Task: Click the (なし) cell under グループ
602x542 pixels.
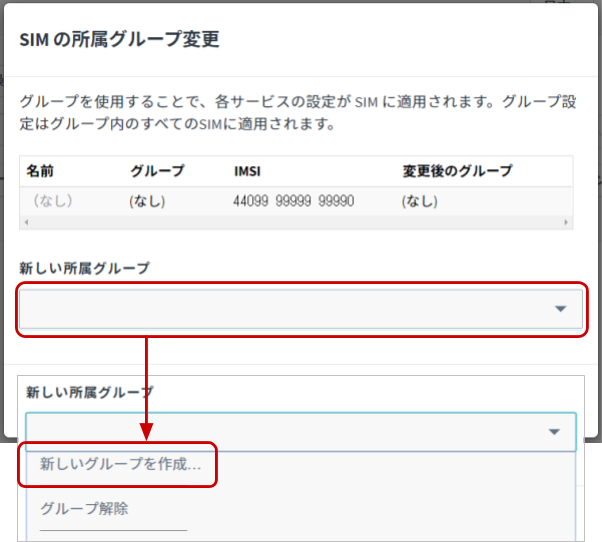Action: [x=147, y=201]
